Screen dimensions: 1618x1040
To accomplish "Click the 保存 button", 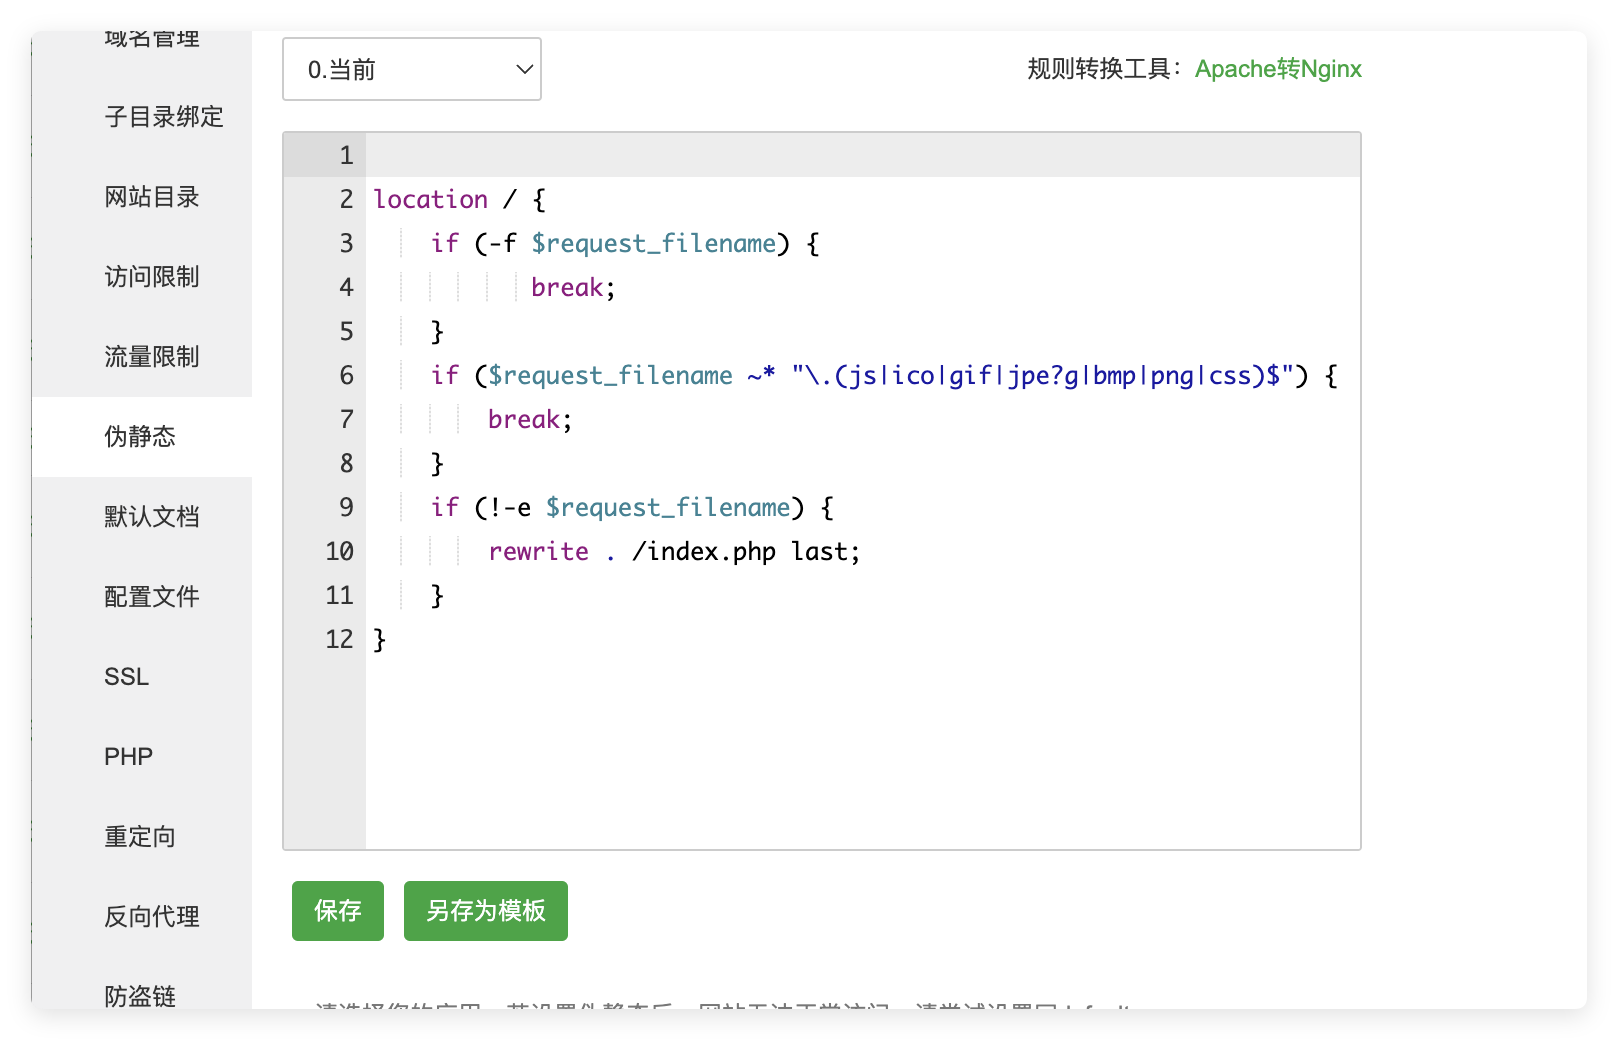I will pos(338,911).
